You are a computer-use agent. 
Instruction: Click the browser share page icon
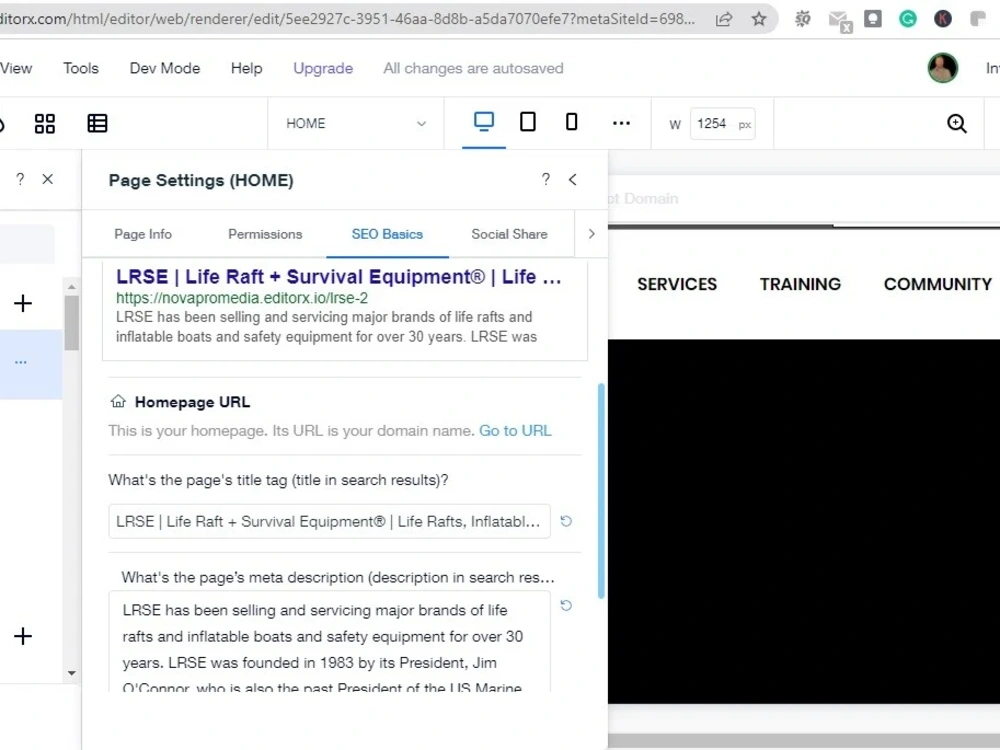click(724, 19)
